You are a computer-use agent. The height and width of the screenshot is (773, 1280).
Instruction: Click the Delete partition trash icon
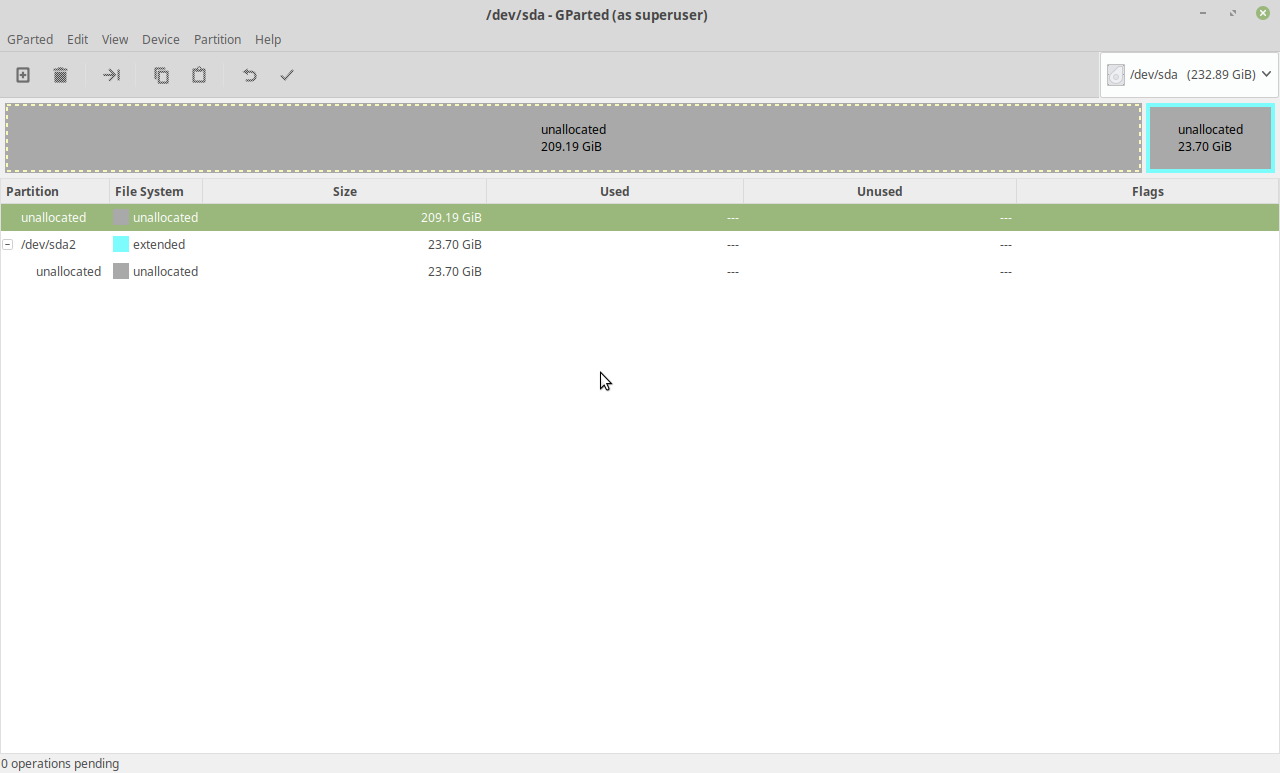click(x=60, y=75)
